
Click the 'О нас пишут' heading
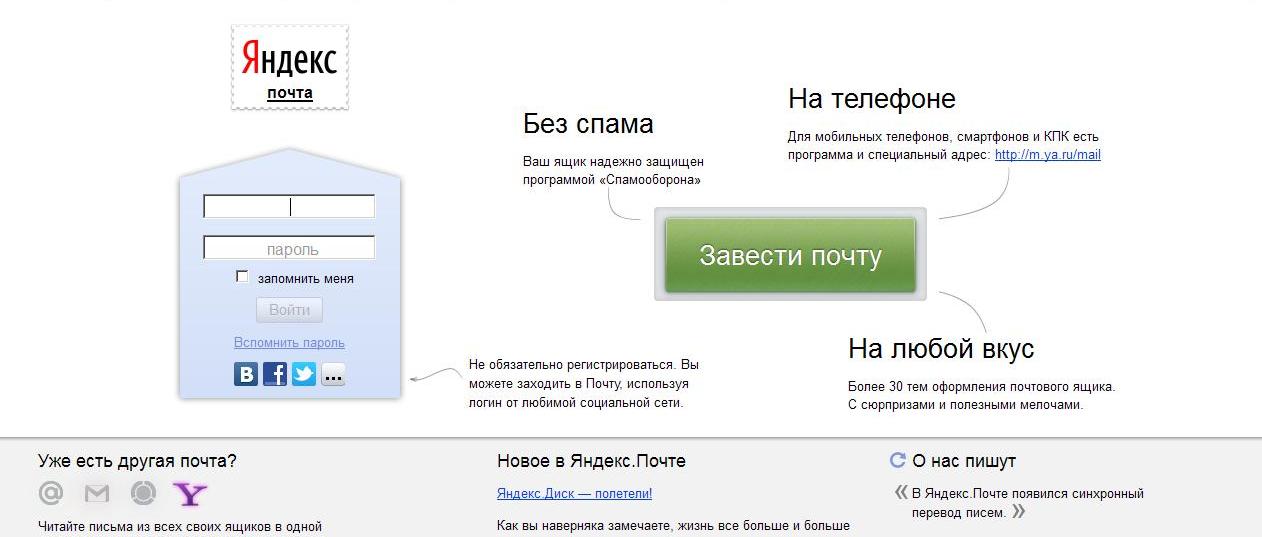click(964, 461)
